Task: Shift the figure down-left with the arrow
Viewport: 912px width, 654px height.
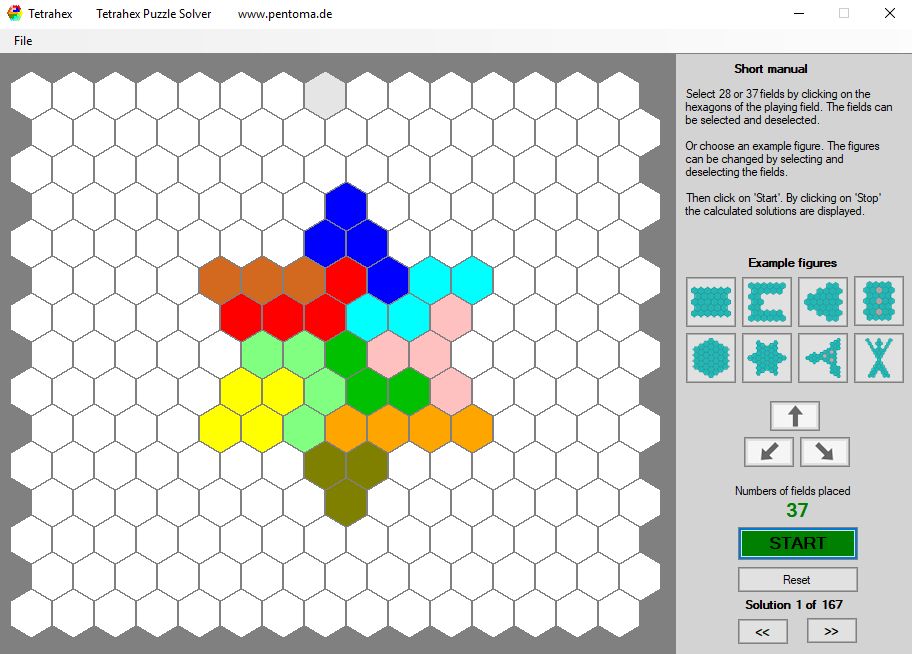Action: click(x=769, y=452)
